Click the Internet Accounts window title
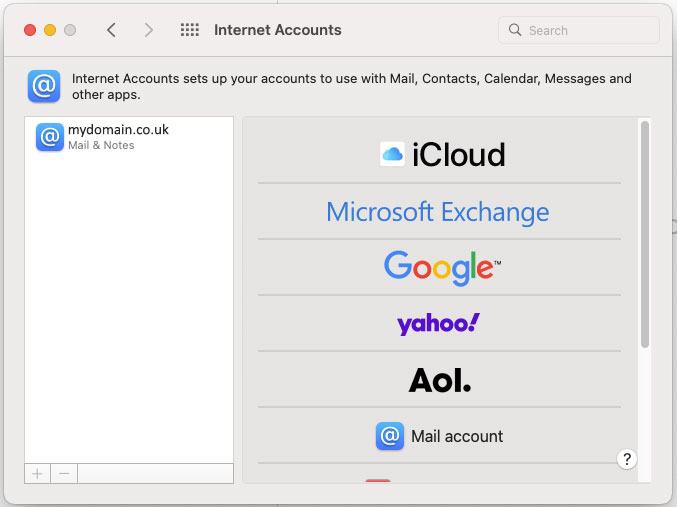Image resolution: width=677 pixels, height=507 pixels. pyautogui.click(x=278, y=30)
